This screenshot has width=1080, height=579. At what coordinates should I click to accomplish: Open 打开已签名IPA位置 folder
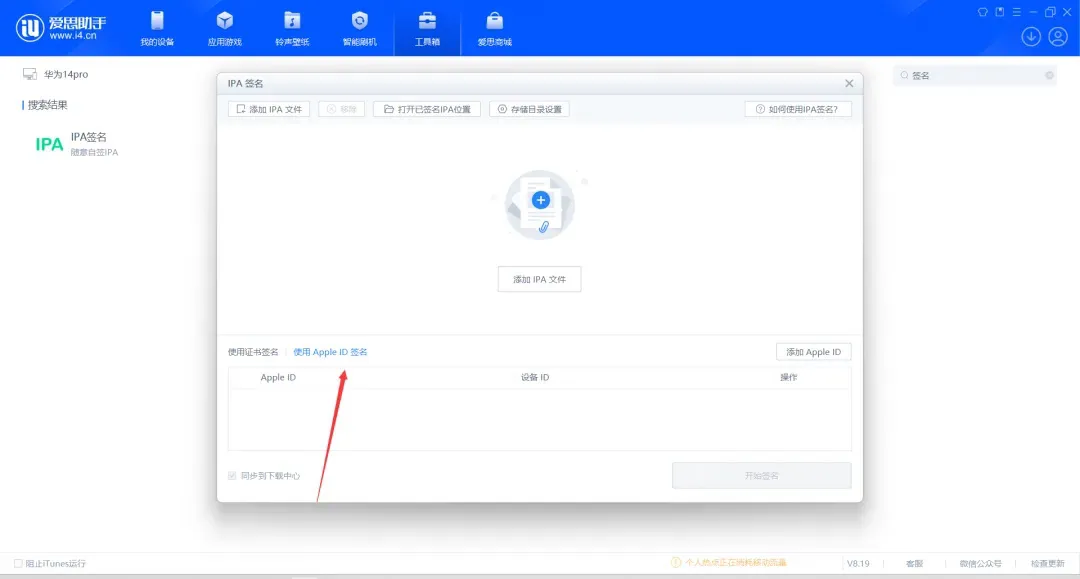click(427, 109)
